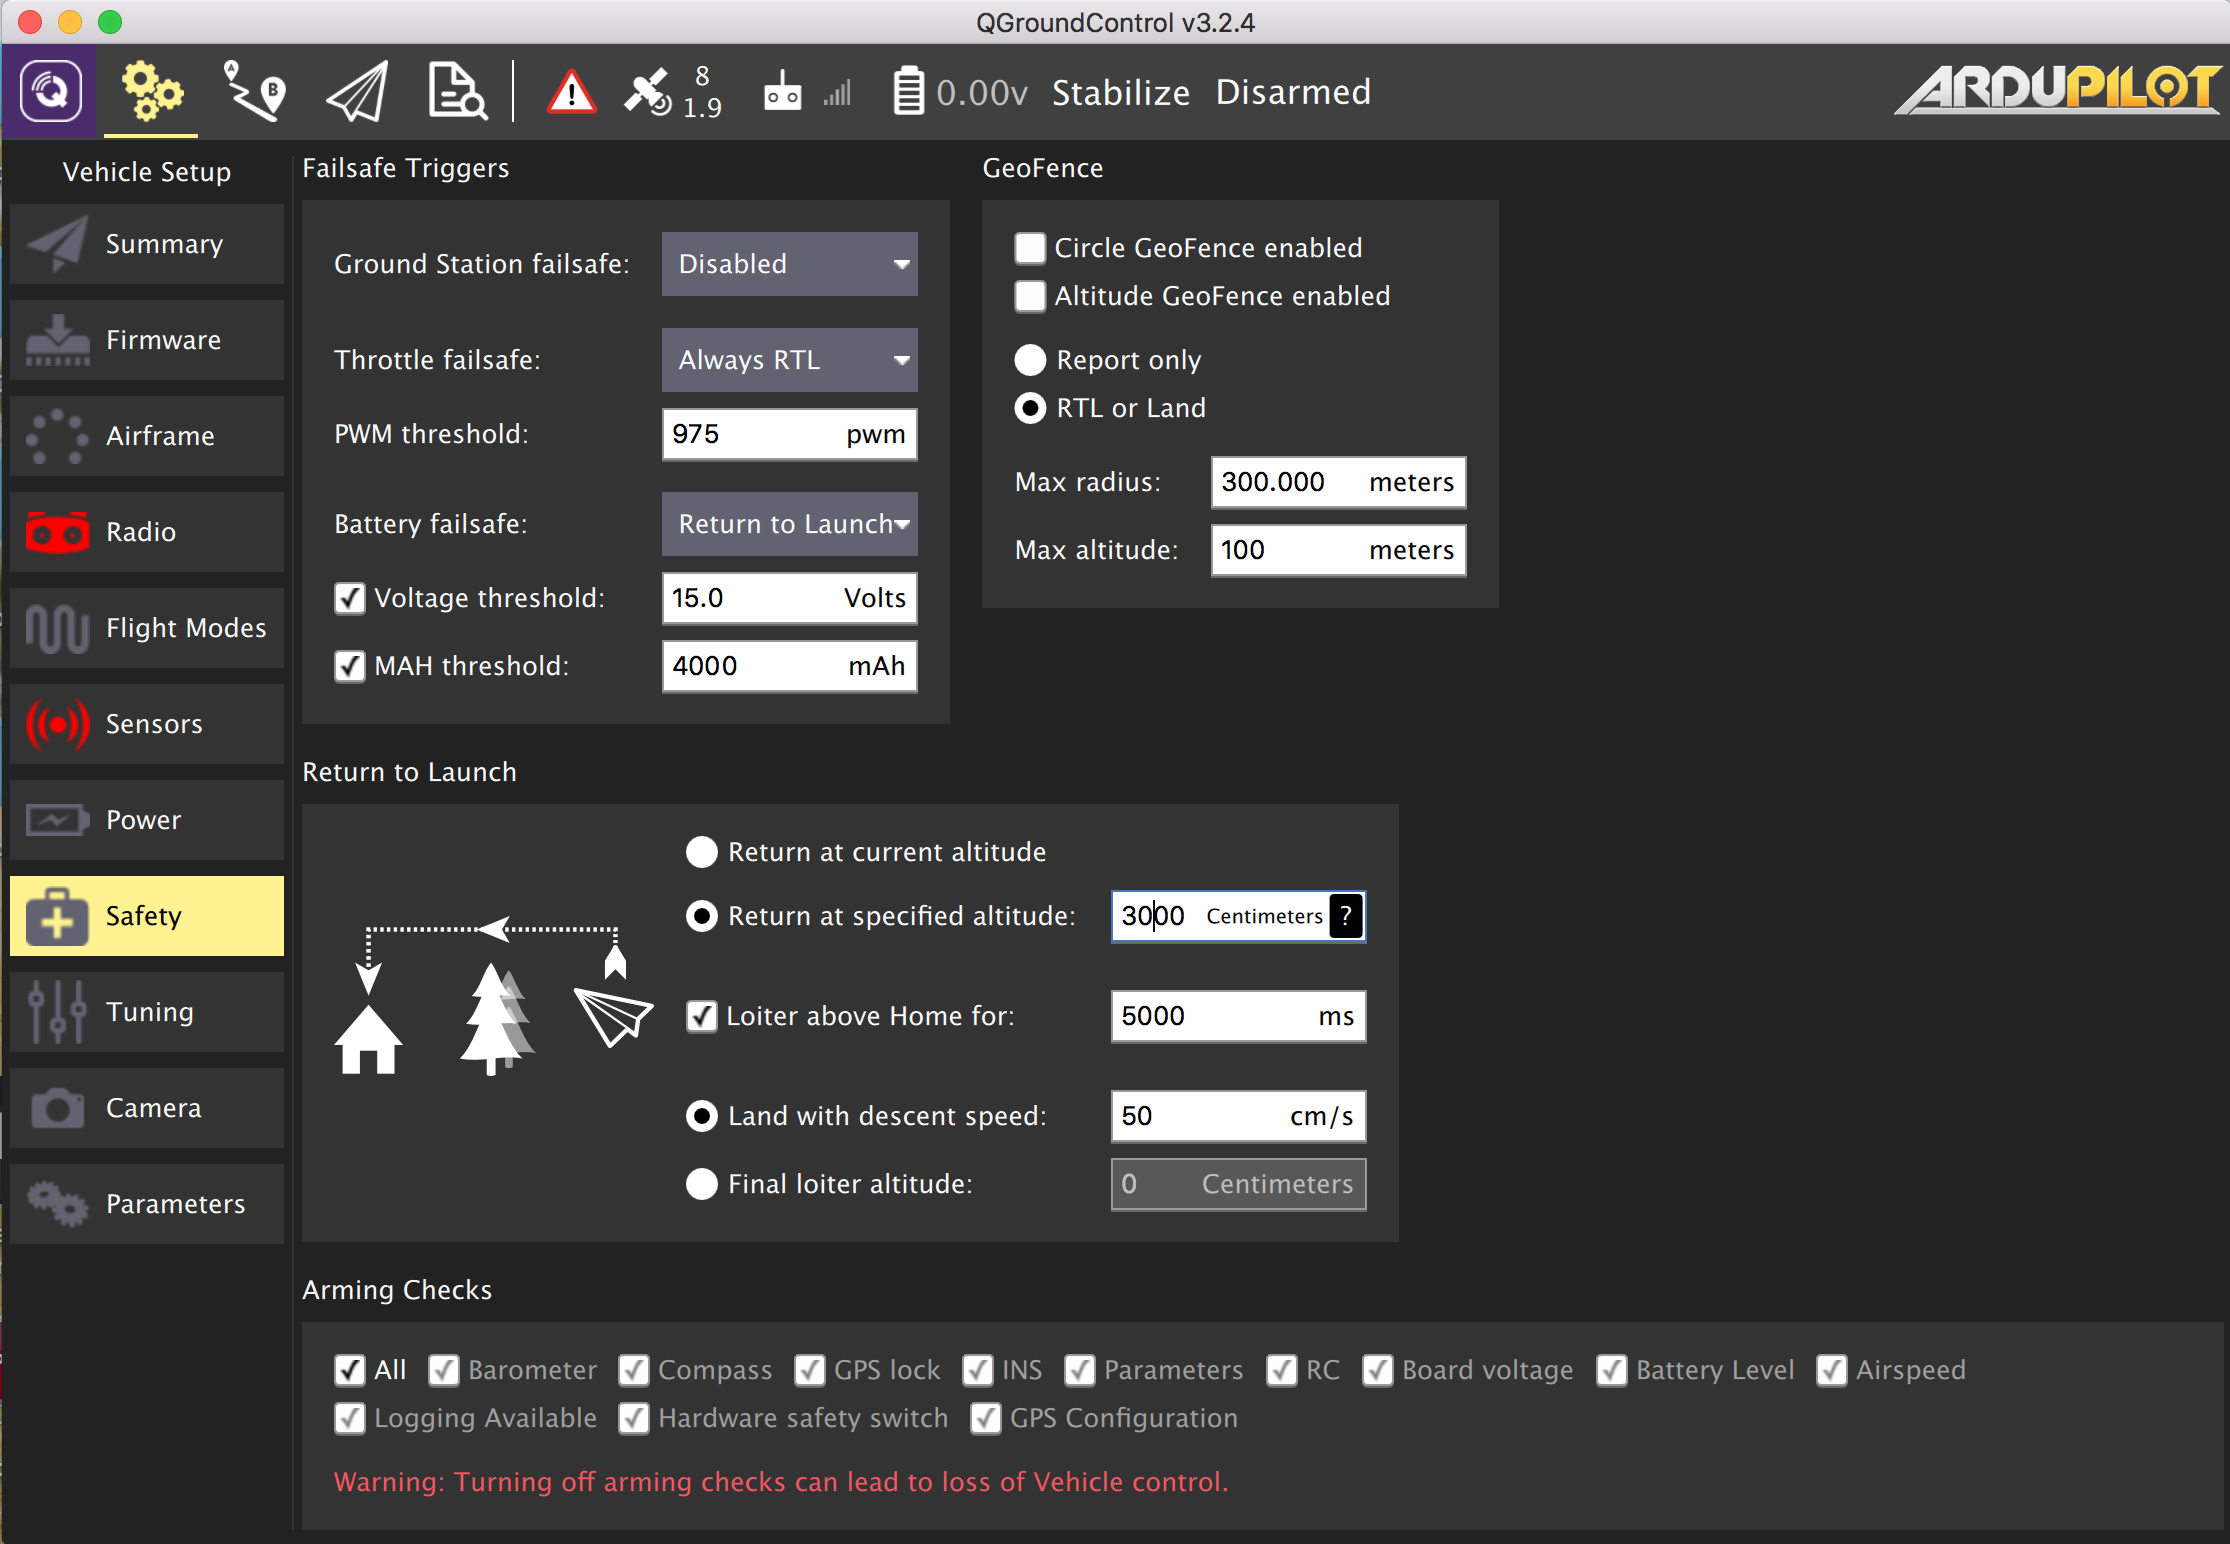Go to the Parameters setup page
Viewport: 2230px width, 1544px height.
(x=147, y=1204)
